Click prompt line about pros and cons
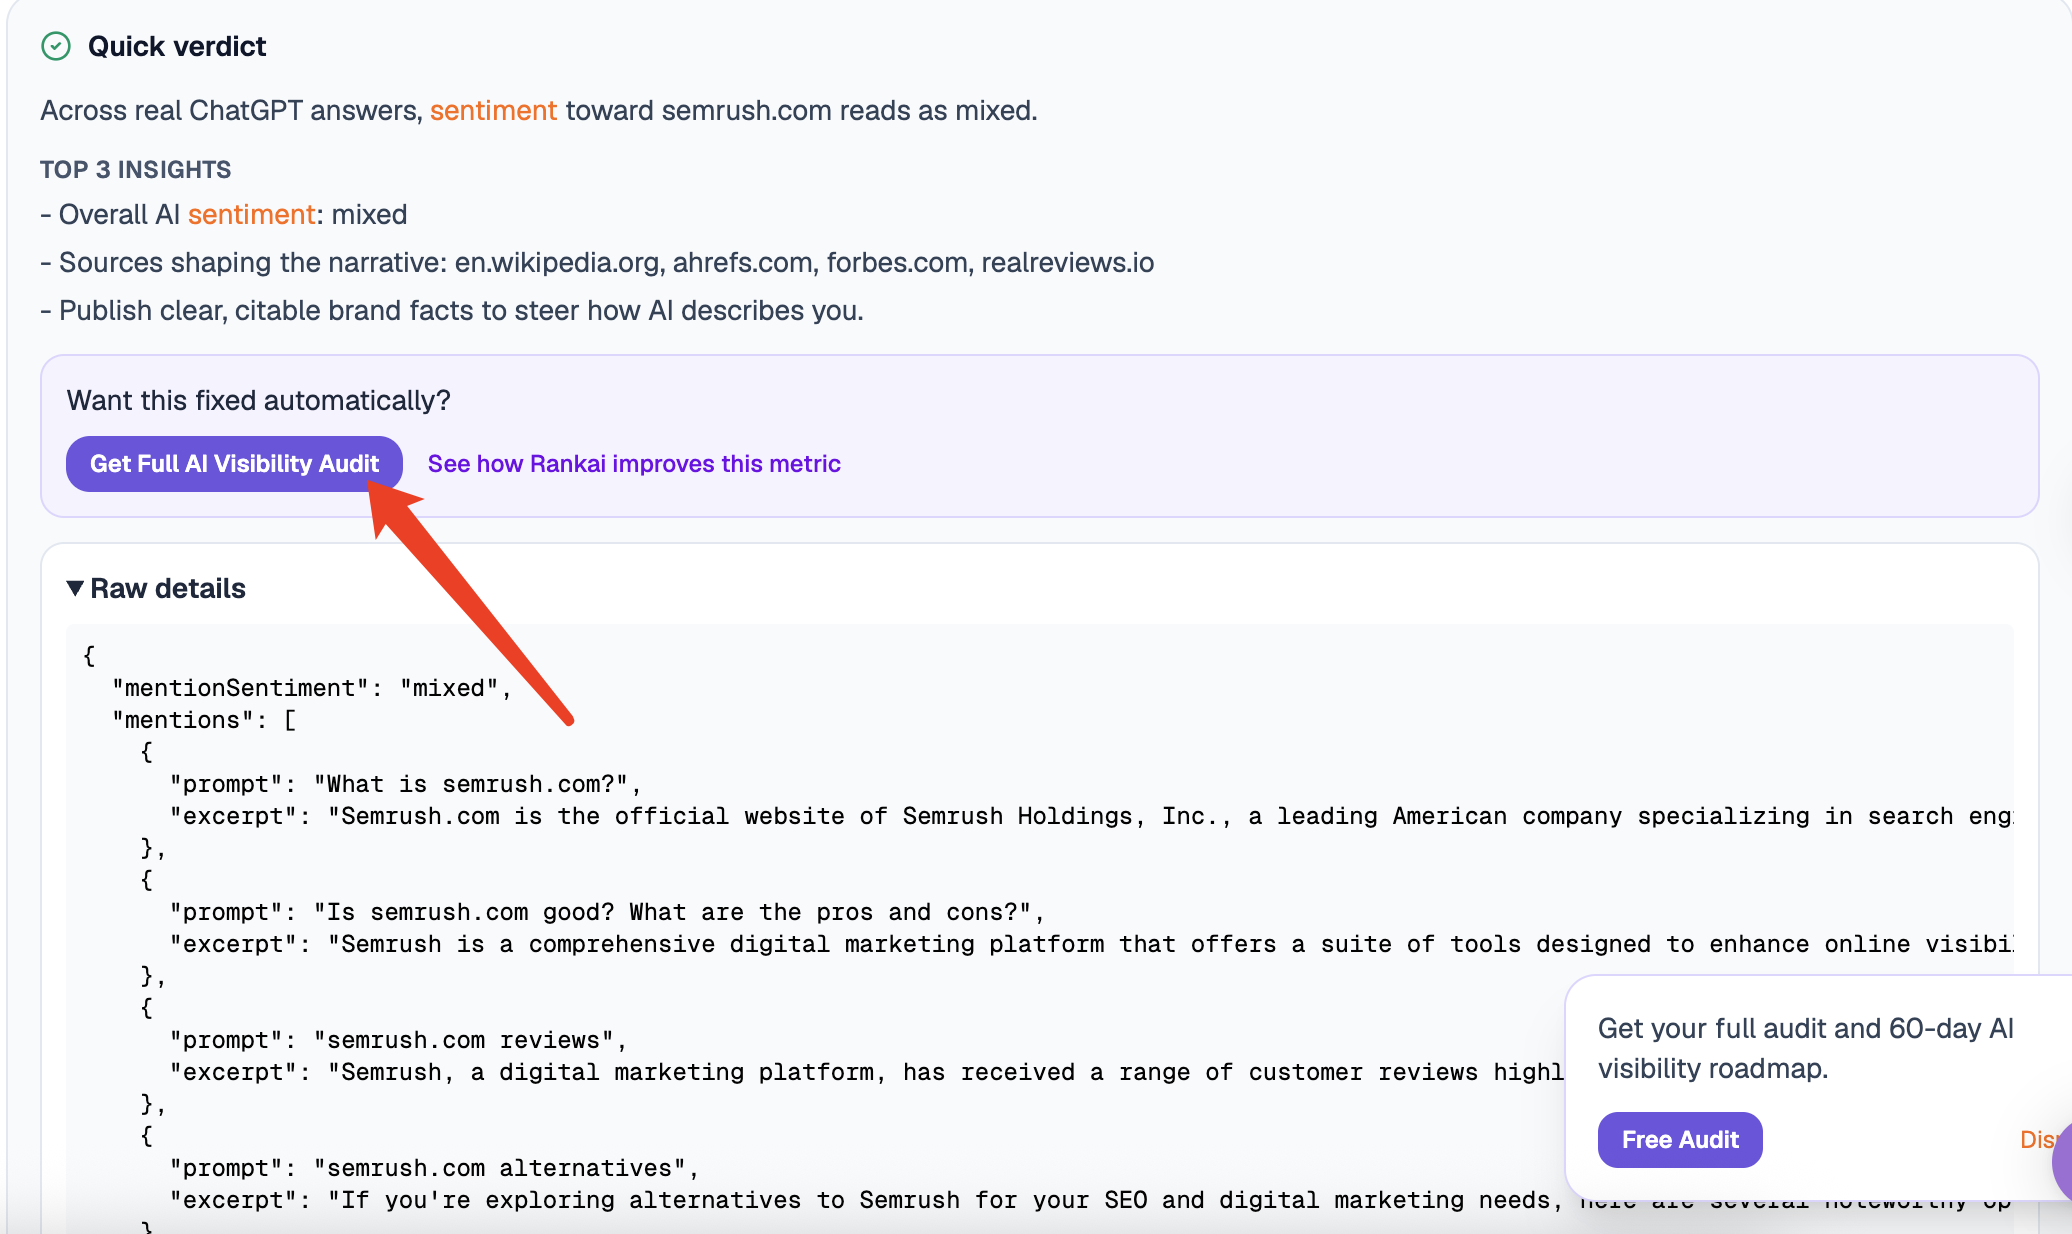 [607, 912]
